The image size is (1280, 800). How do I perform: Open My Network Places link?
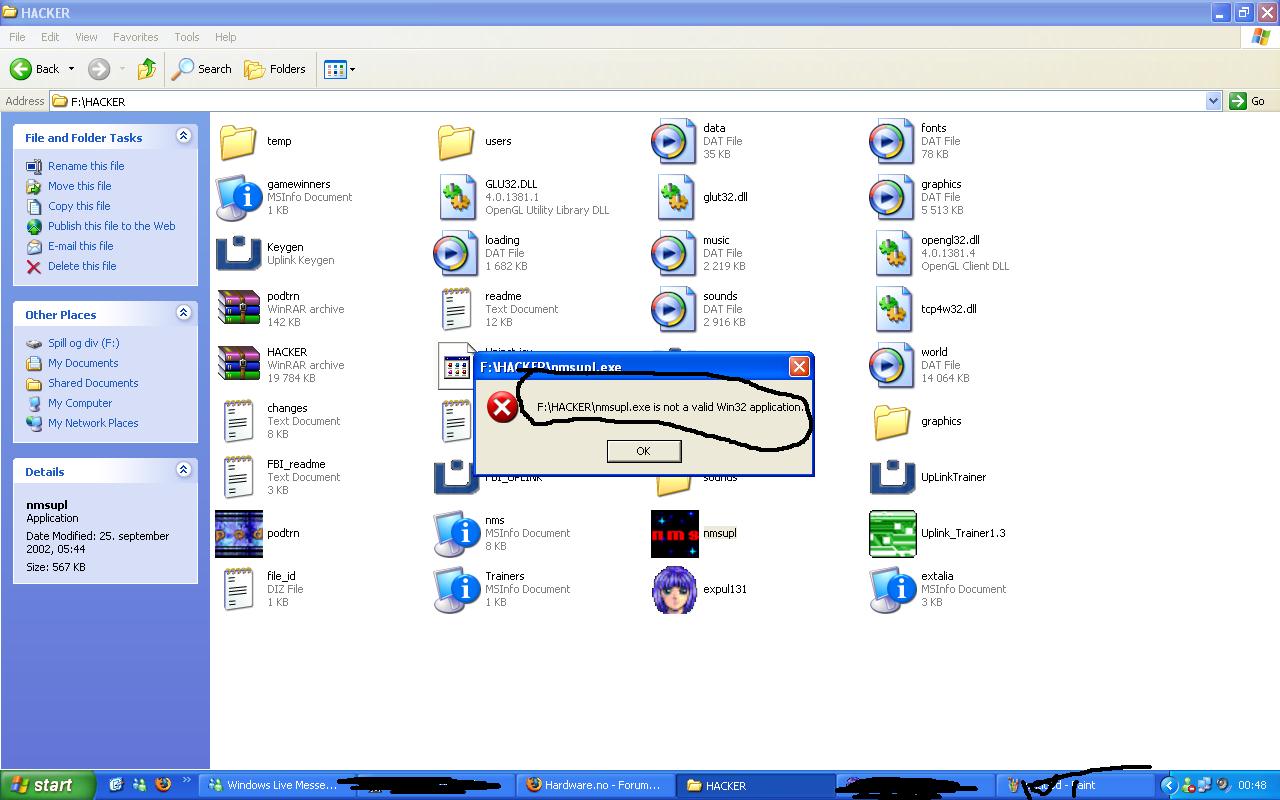[x=93, y=423]
